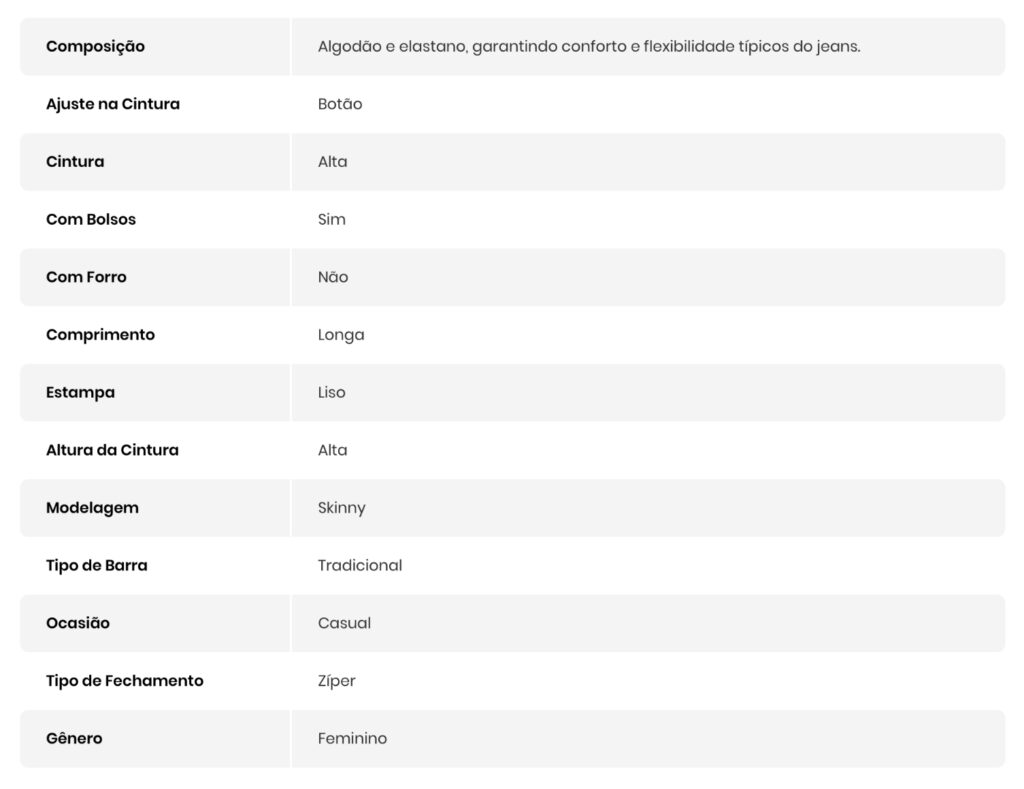1024x789 pixels.
Task: Click the Liso pattern value
Action: [x=332, y=392]
